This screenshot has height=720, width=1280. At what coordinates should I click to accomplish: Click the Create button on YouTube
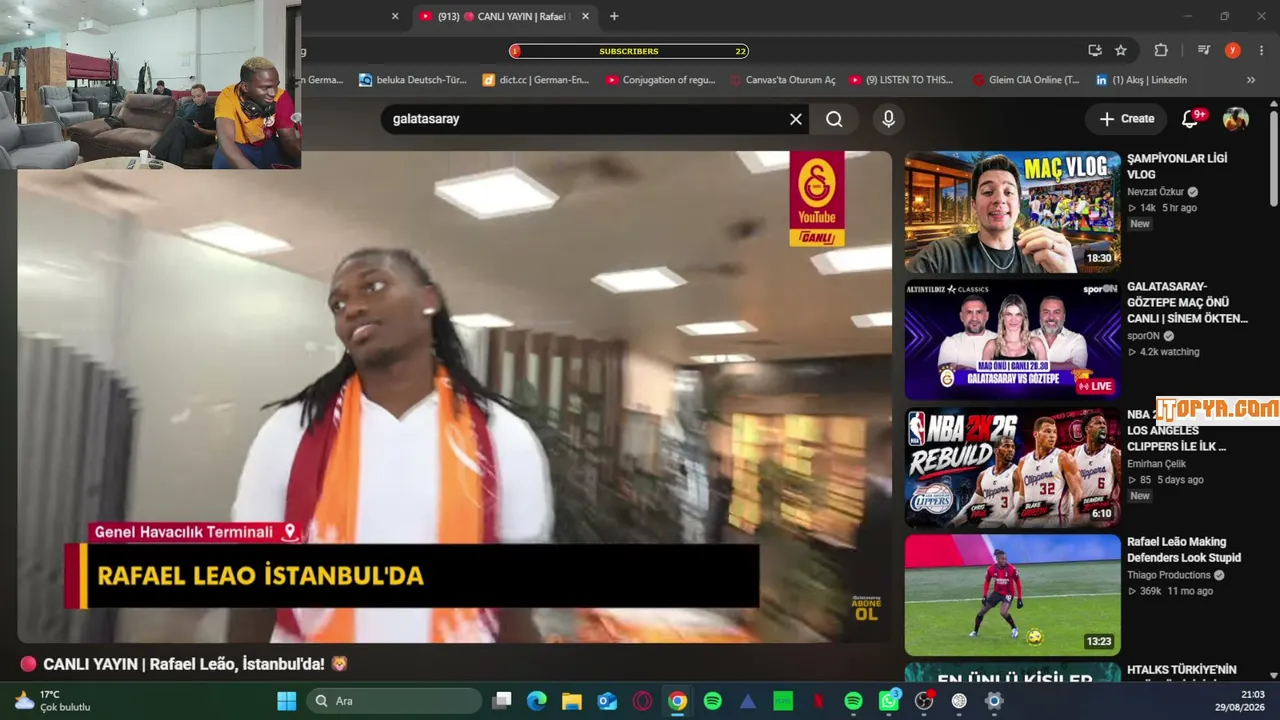click(x=1127, y=119)
